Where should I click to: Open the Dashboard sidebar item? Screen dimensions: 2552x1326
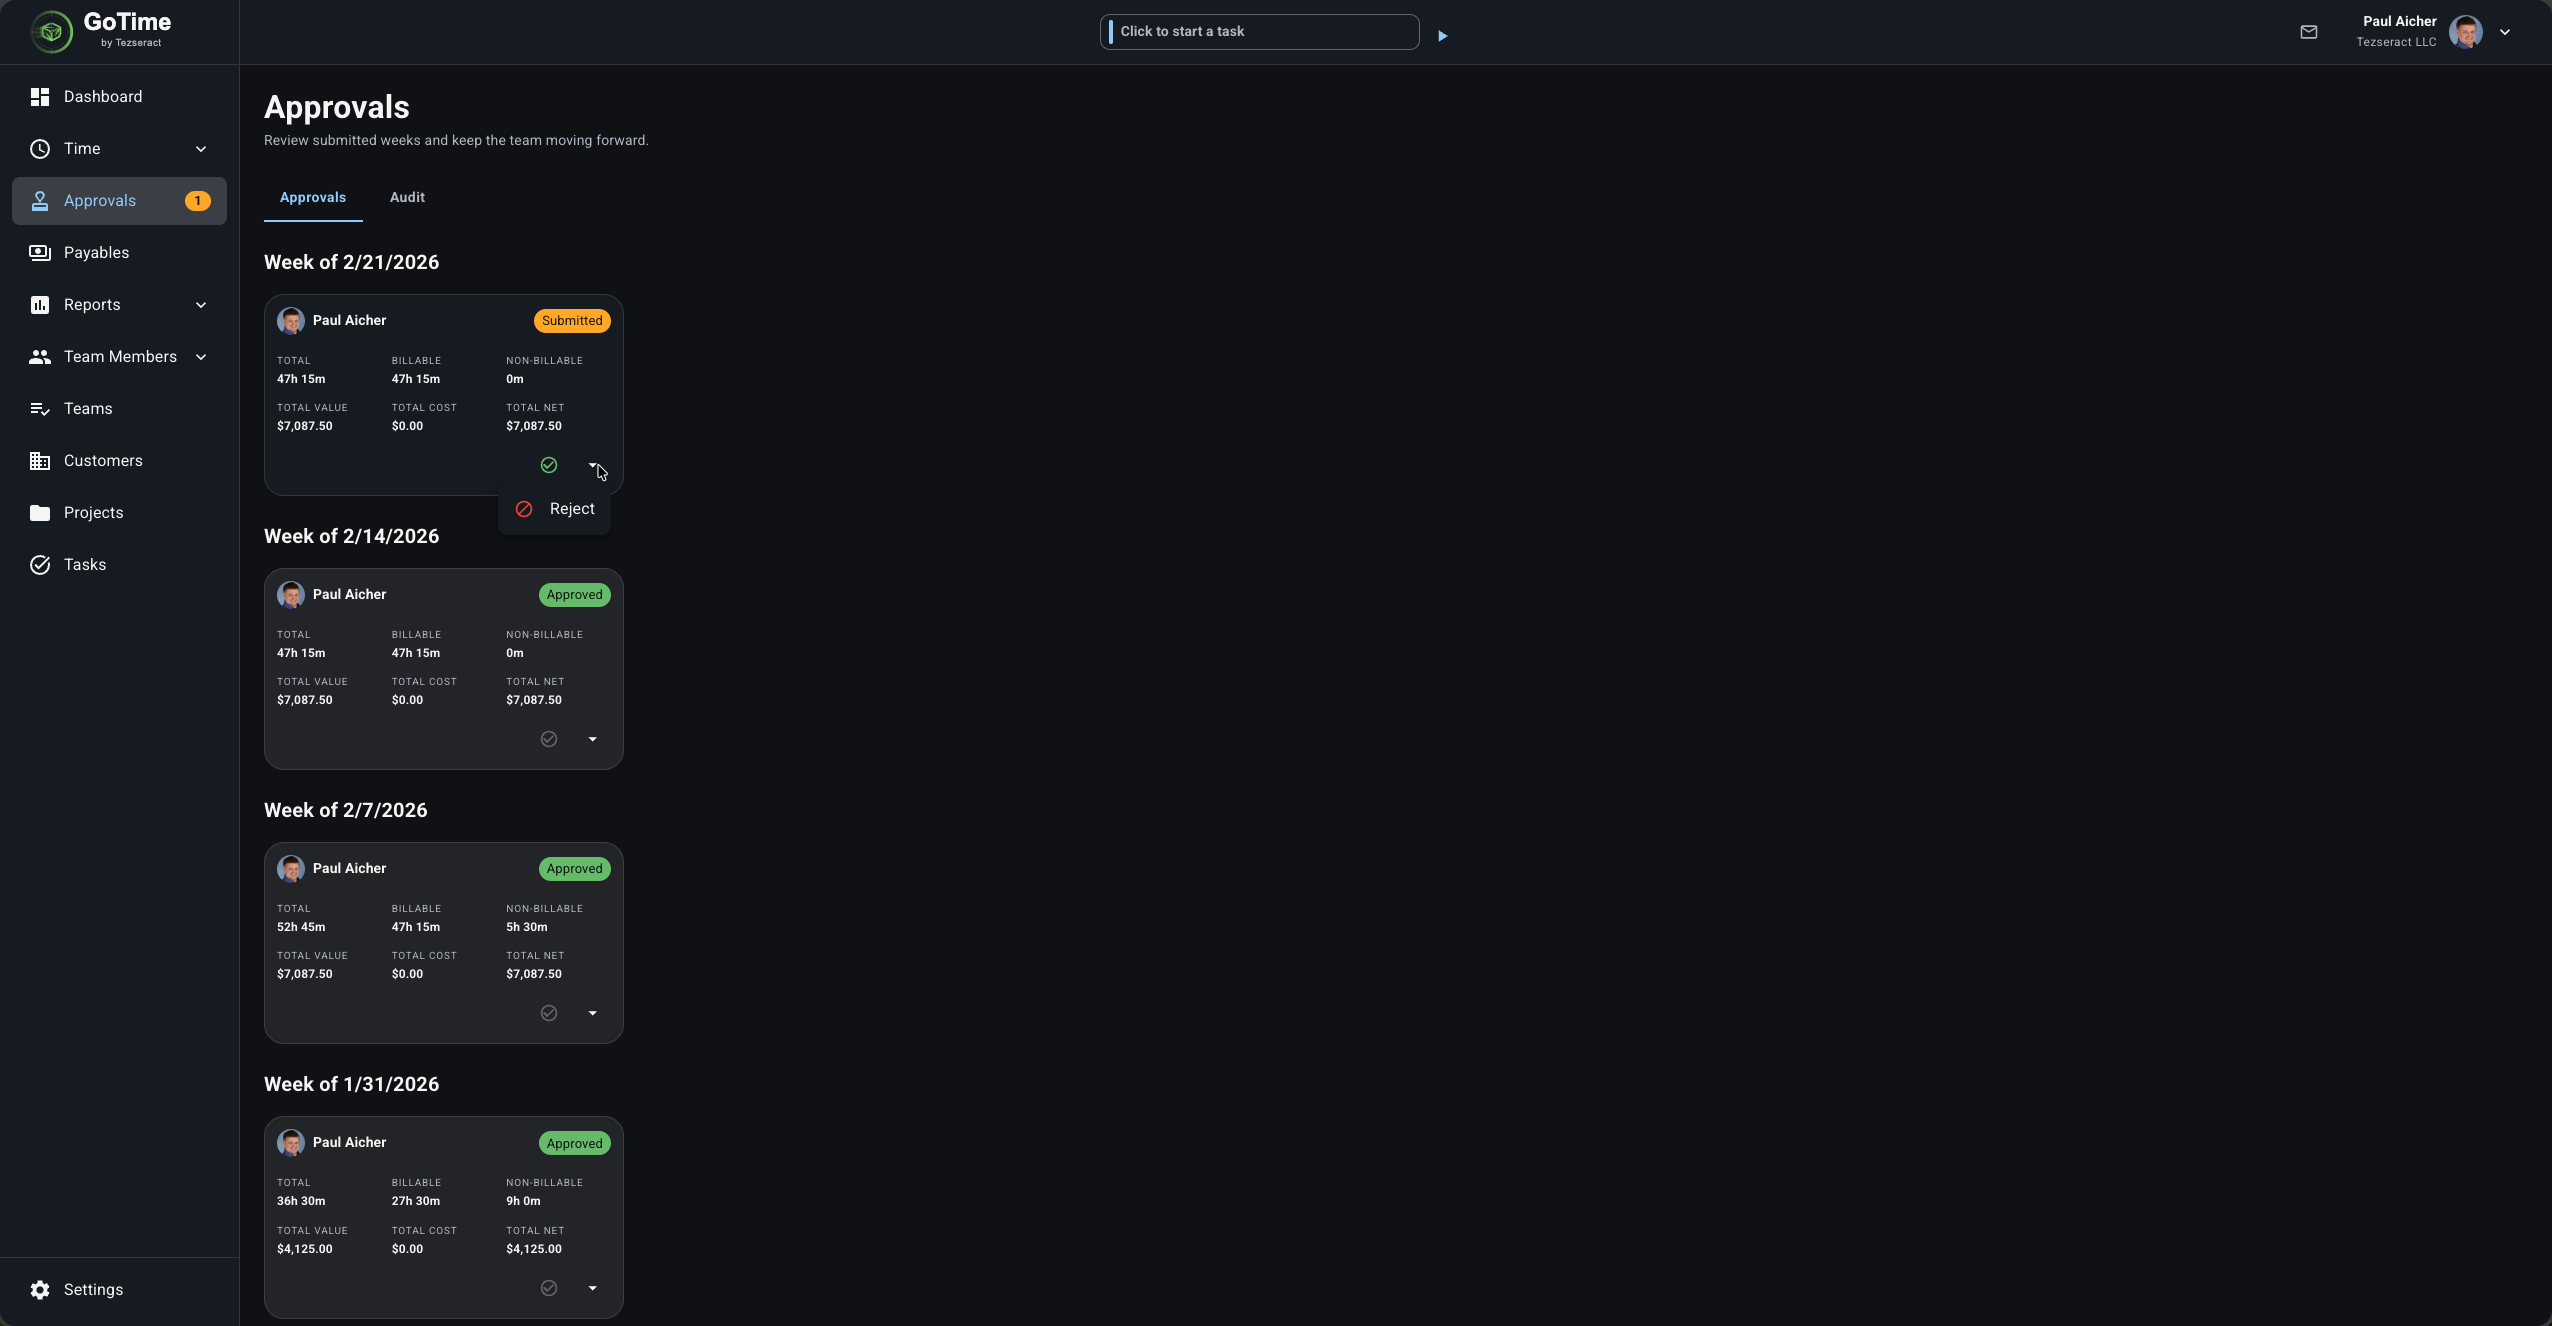119,97
